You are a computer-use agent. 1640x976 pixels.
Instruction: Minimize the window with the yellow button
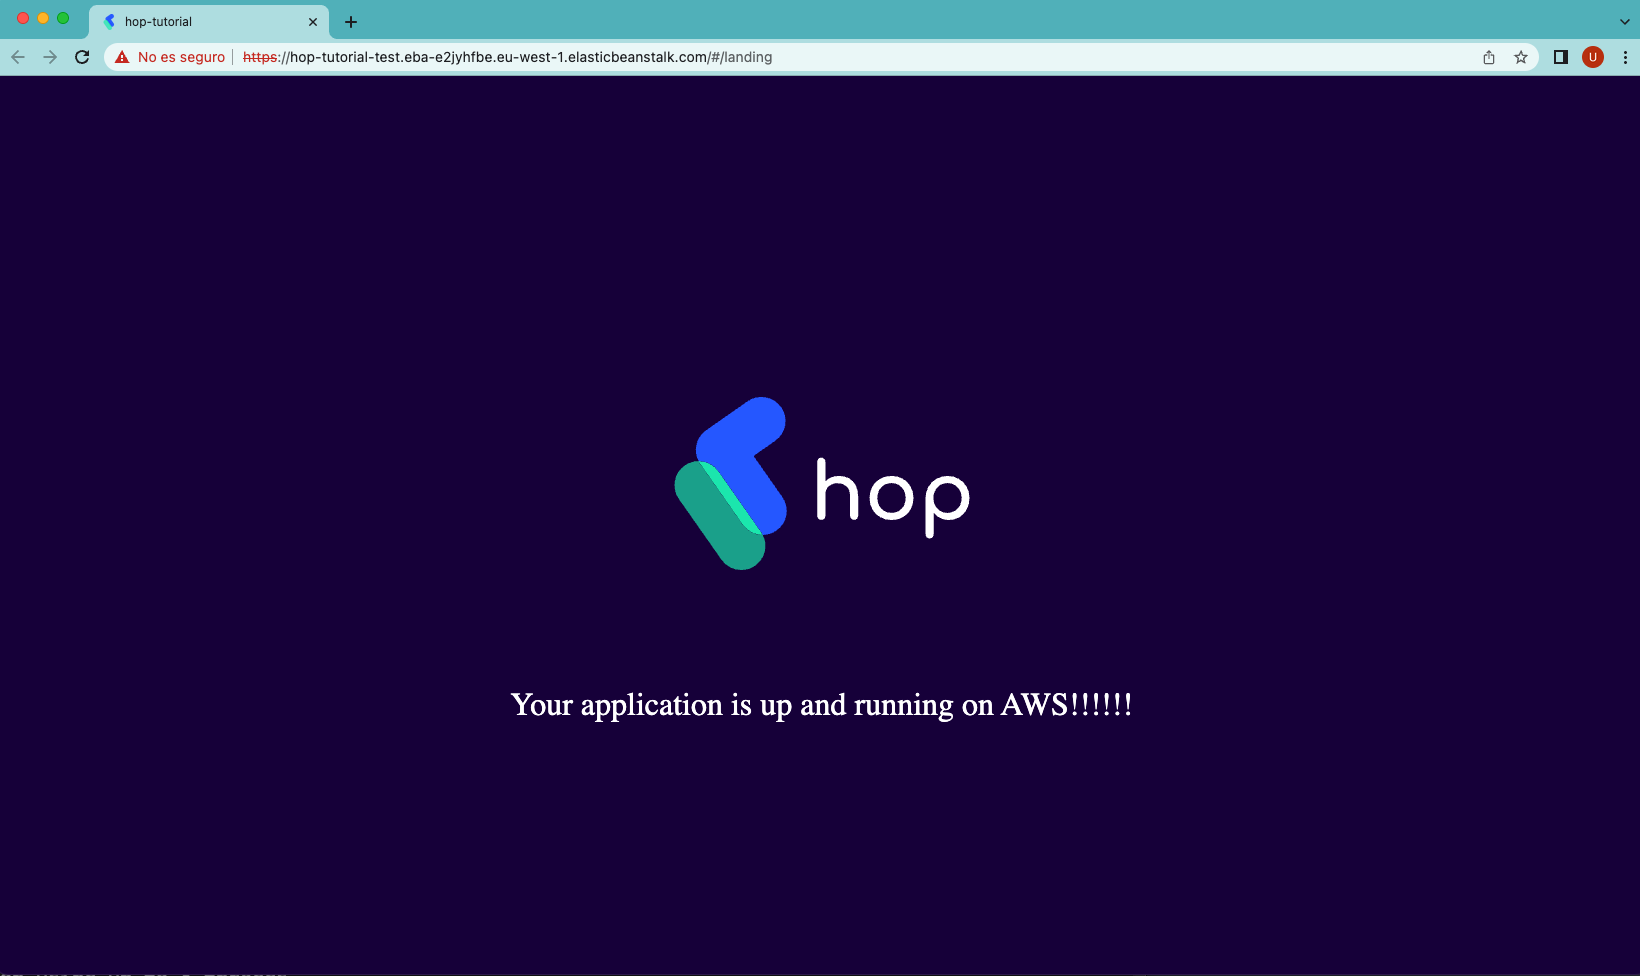coord(43,18)
